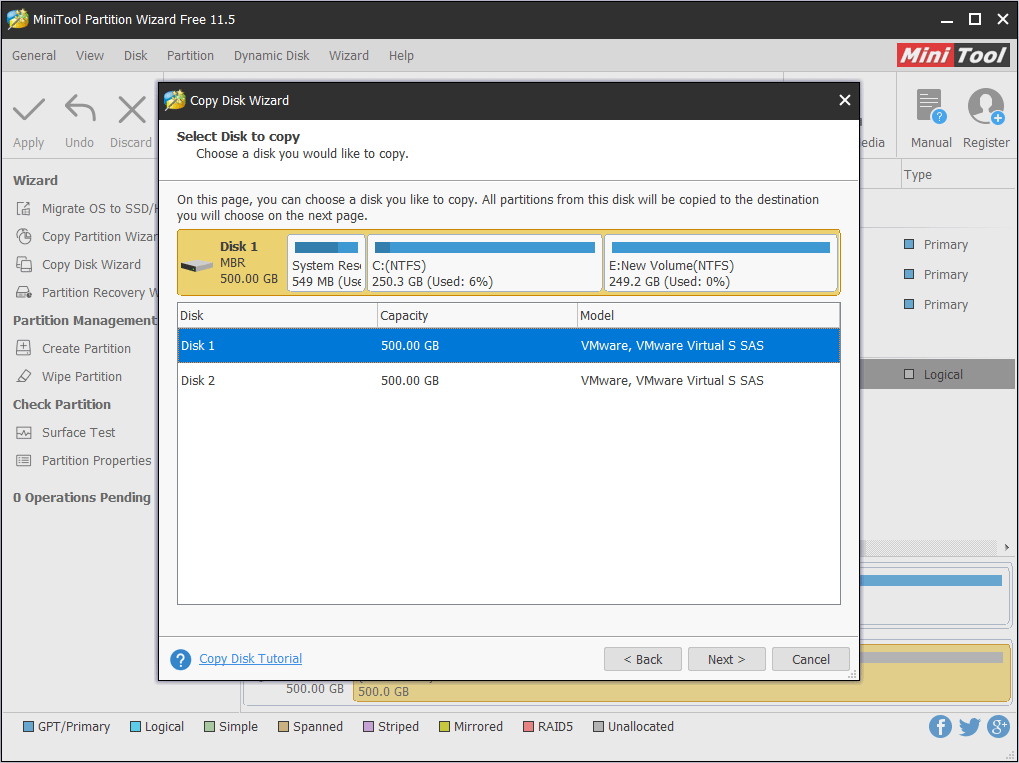Open Partition Properties from sidebar
The width and height of the screenshot is (1019, 763).
pyautogui.click(x=83, y=460)
